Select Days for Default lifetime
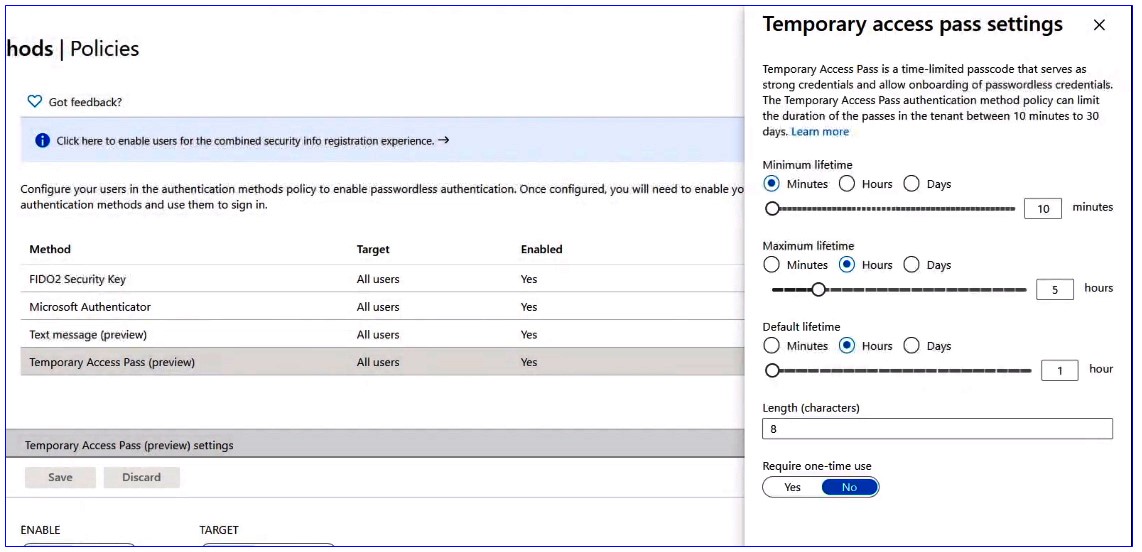Image resolution: width=1142 pixels, height=552 pixels. [911, 346]
